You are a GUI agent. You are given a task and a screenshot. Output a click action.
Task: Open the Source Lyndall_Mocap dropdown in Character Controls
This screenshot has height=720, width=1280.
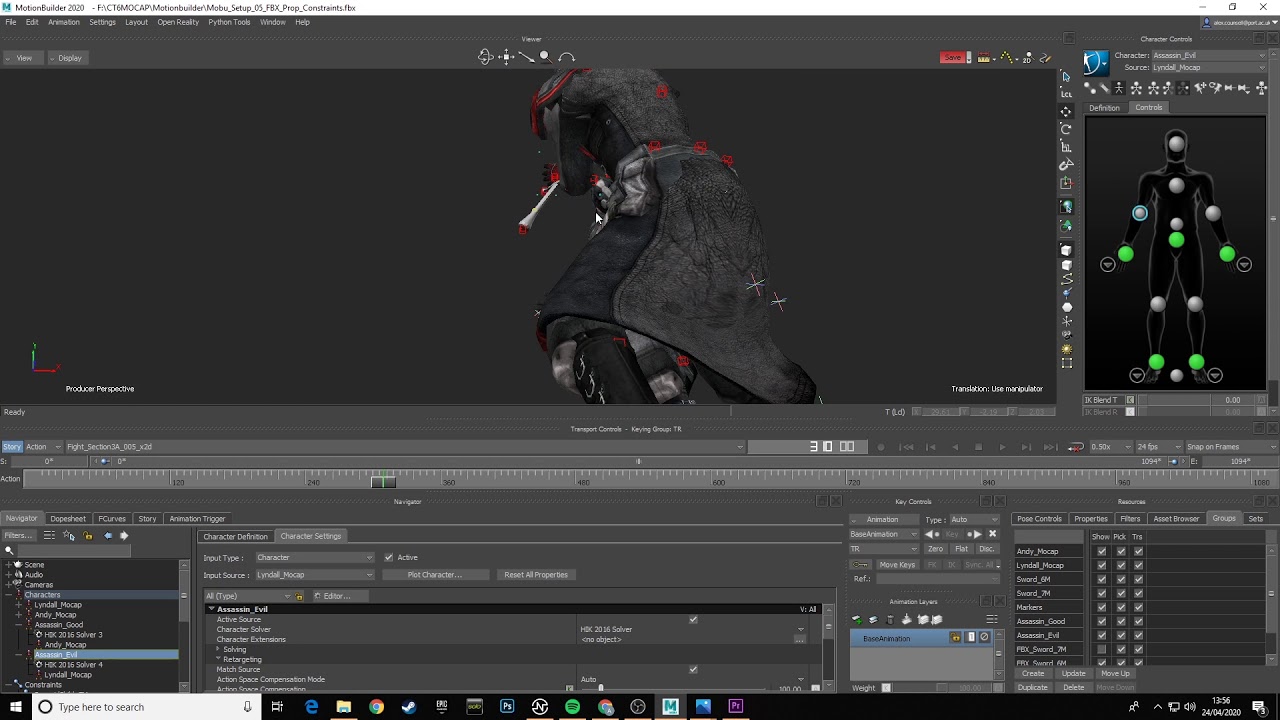coord(1209,67)
